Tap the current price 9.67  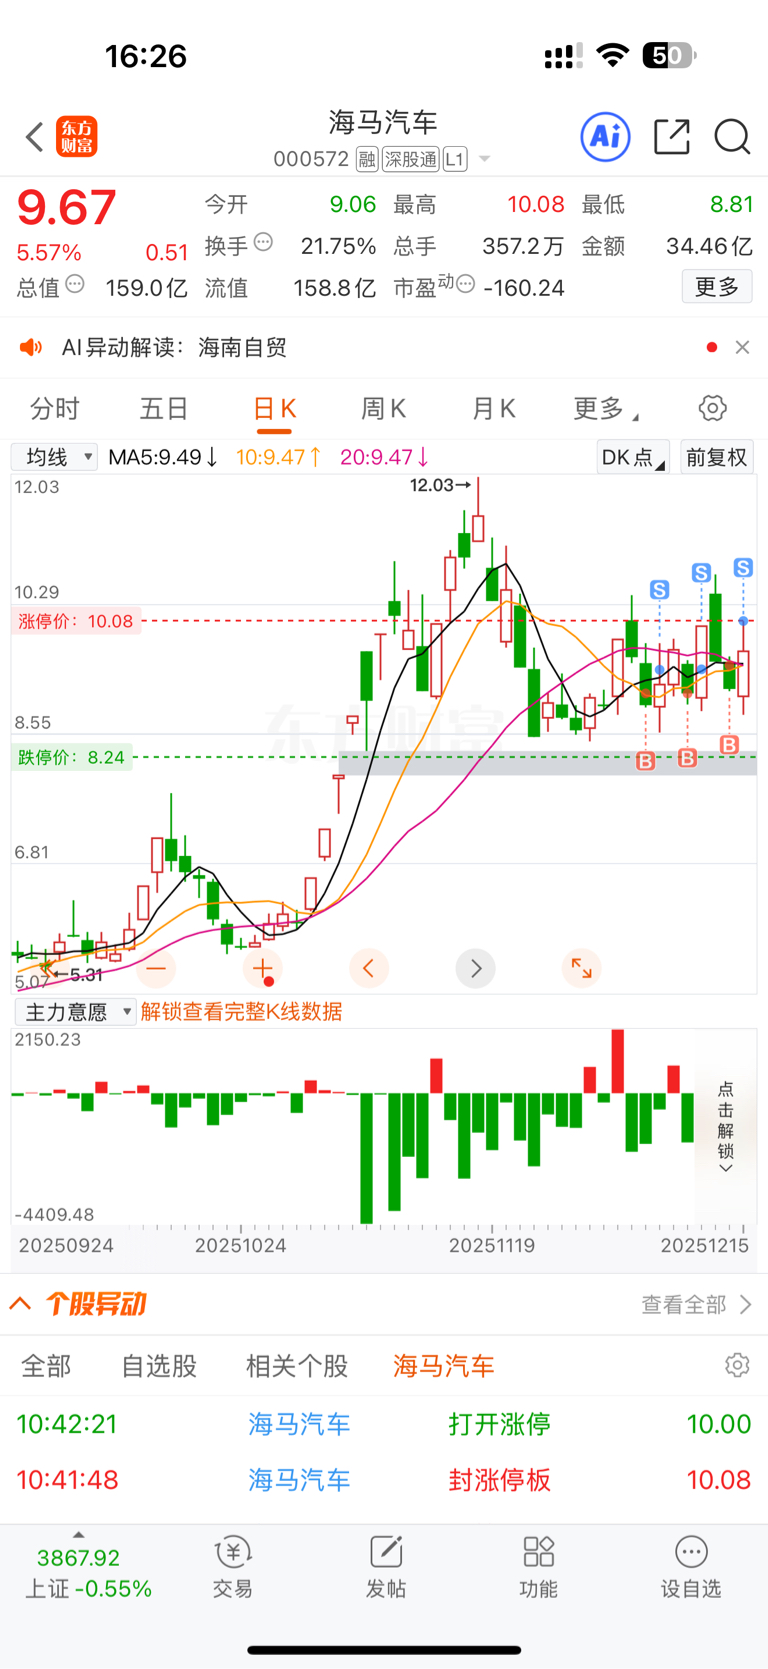tap(66, 207)
